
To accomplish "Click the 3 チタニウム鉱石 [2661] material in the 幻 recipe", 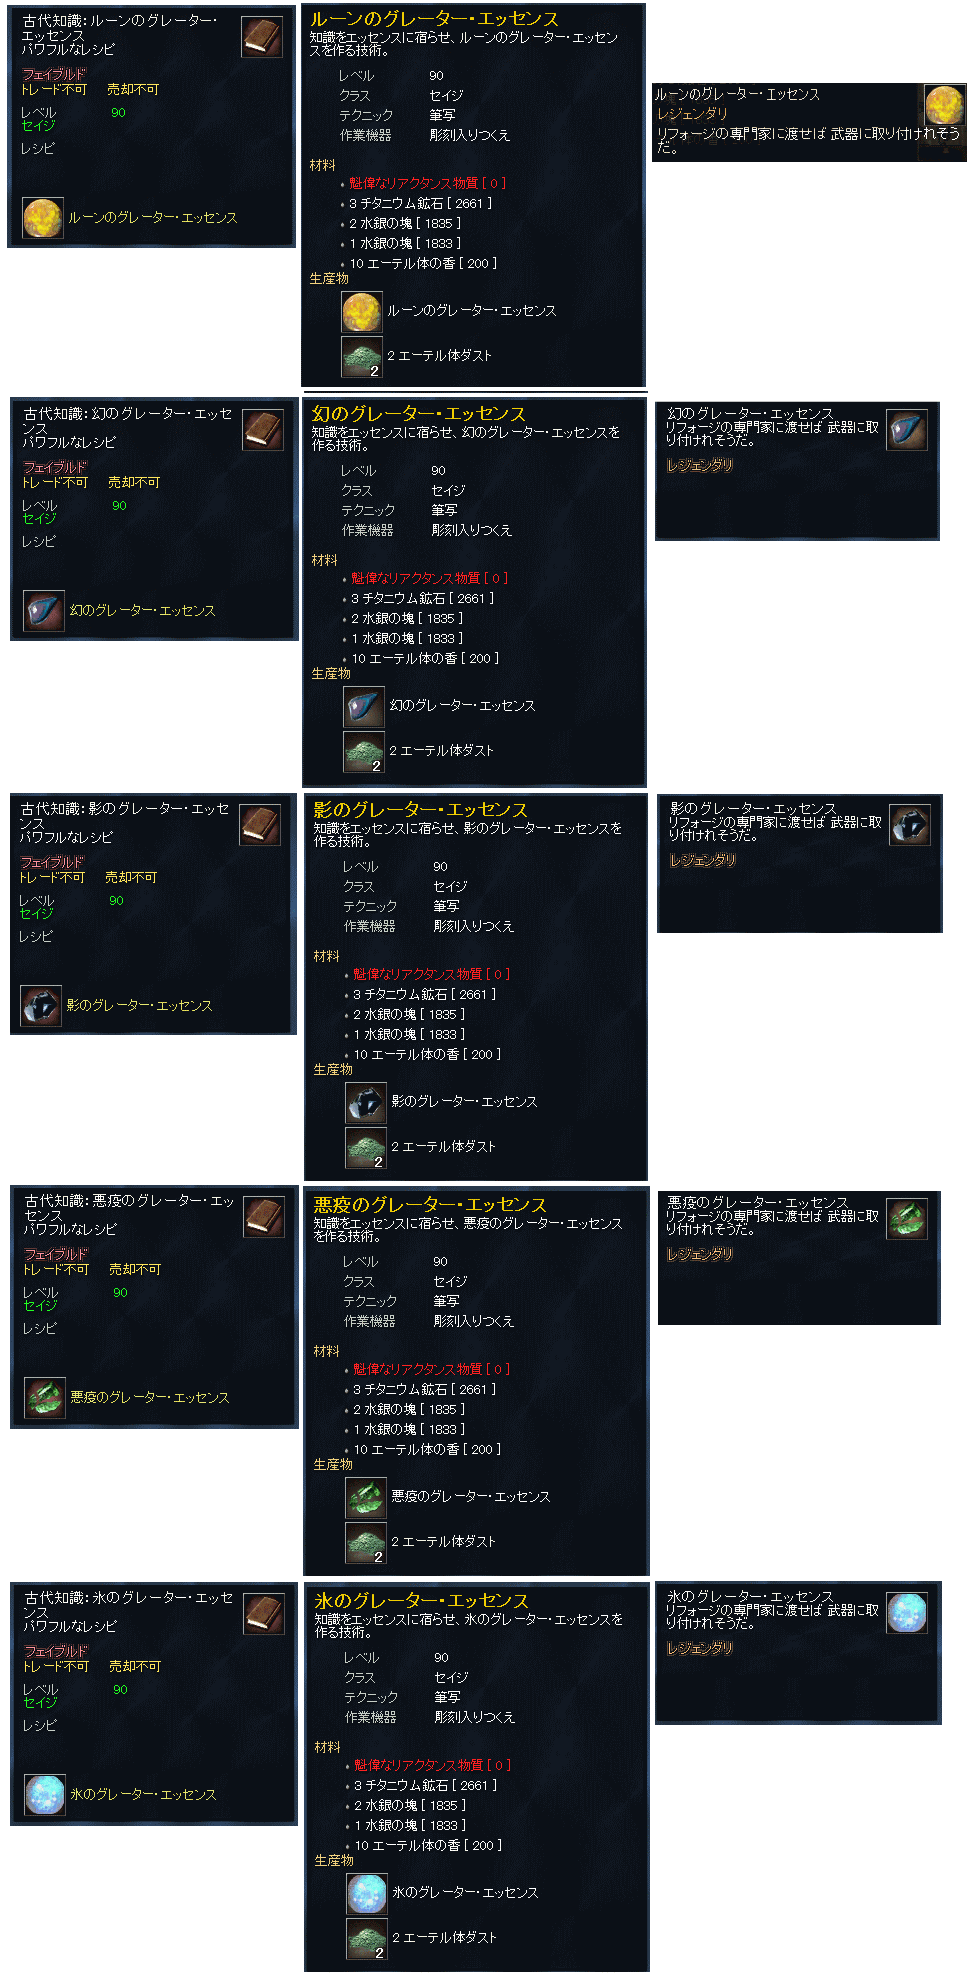I will [422, 598].
